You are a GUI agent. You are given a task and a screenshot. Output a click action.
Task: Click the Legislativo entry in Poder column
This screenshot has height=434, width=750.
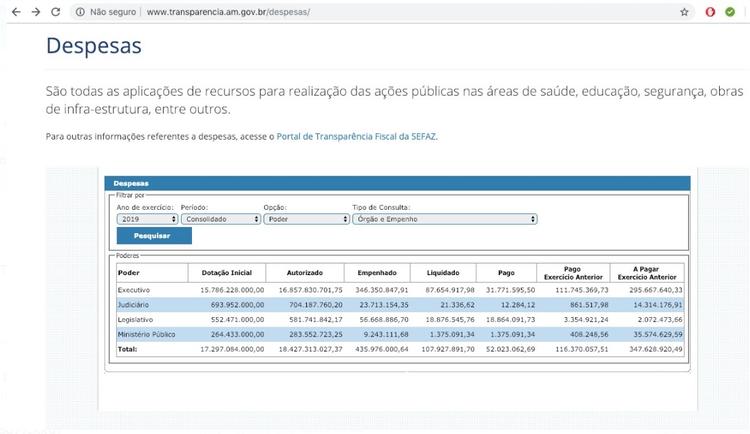click(136, 318)
